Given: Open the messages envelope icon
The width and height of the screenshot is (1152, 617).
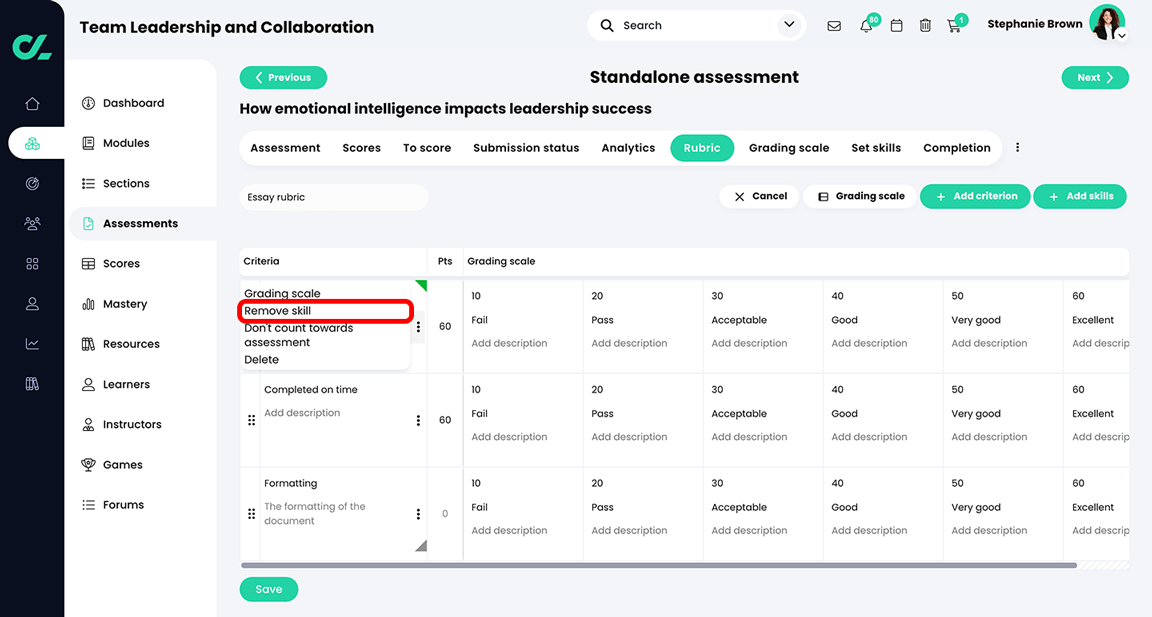Looking at the screenshot, I should tap(834, 25).
